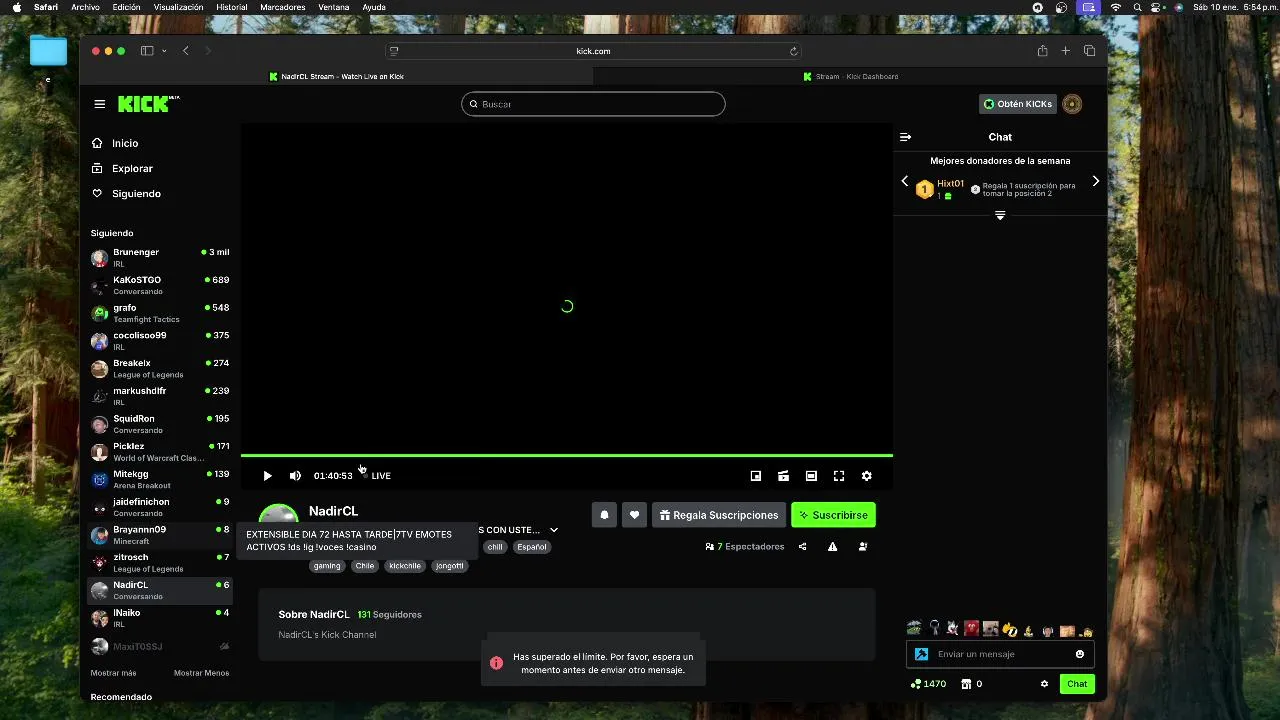Image resolution: width=1280 pixels, height=720 pixels.
Task: Click the user icon beside the report icon
Action: 863,547
